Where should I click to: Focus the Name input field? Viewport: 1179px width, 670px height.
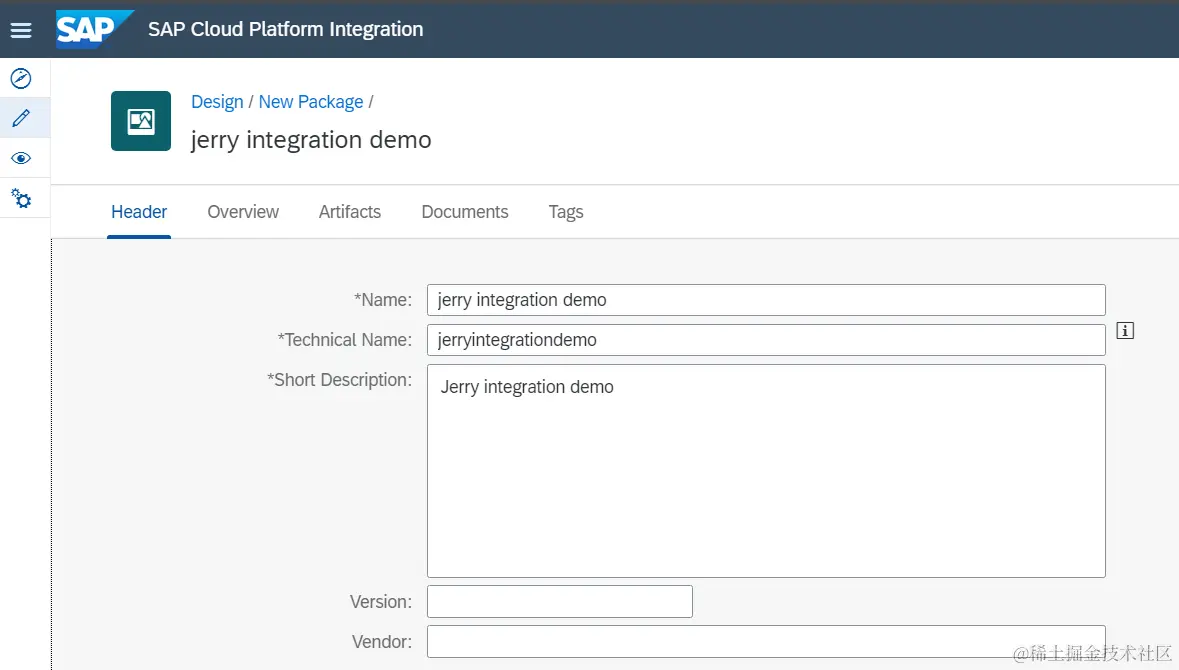[766, 300]
